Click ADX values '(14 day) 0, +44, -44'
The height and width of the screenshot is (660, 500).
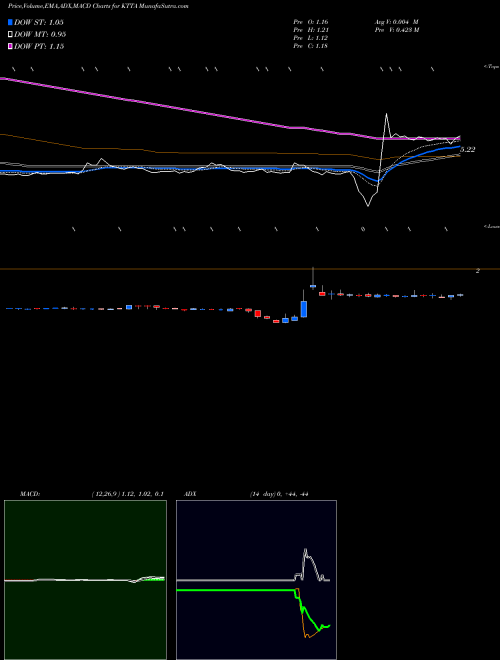coord(279,494)
